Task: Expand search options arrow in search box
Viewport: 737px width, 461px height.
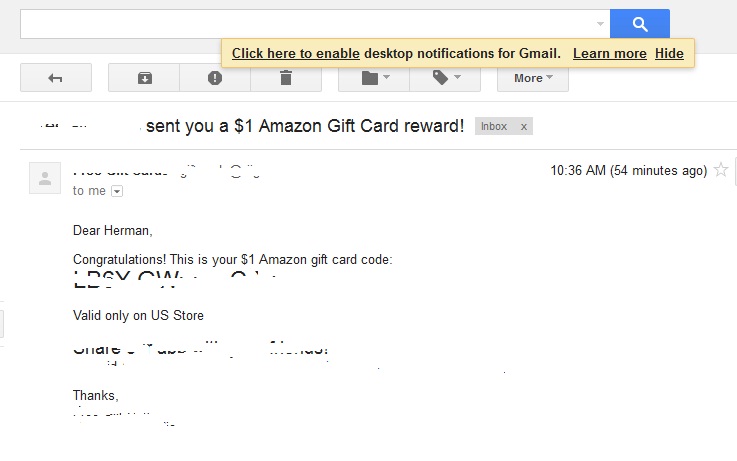Action: point(600,24)
